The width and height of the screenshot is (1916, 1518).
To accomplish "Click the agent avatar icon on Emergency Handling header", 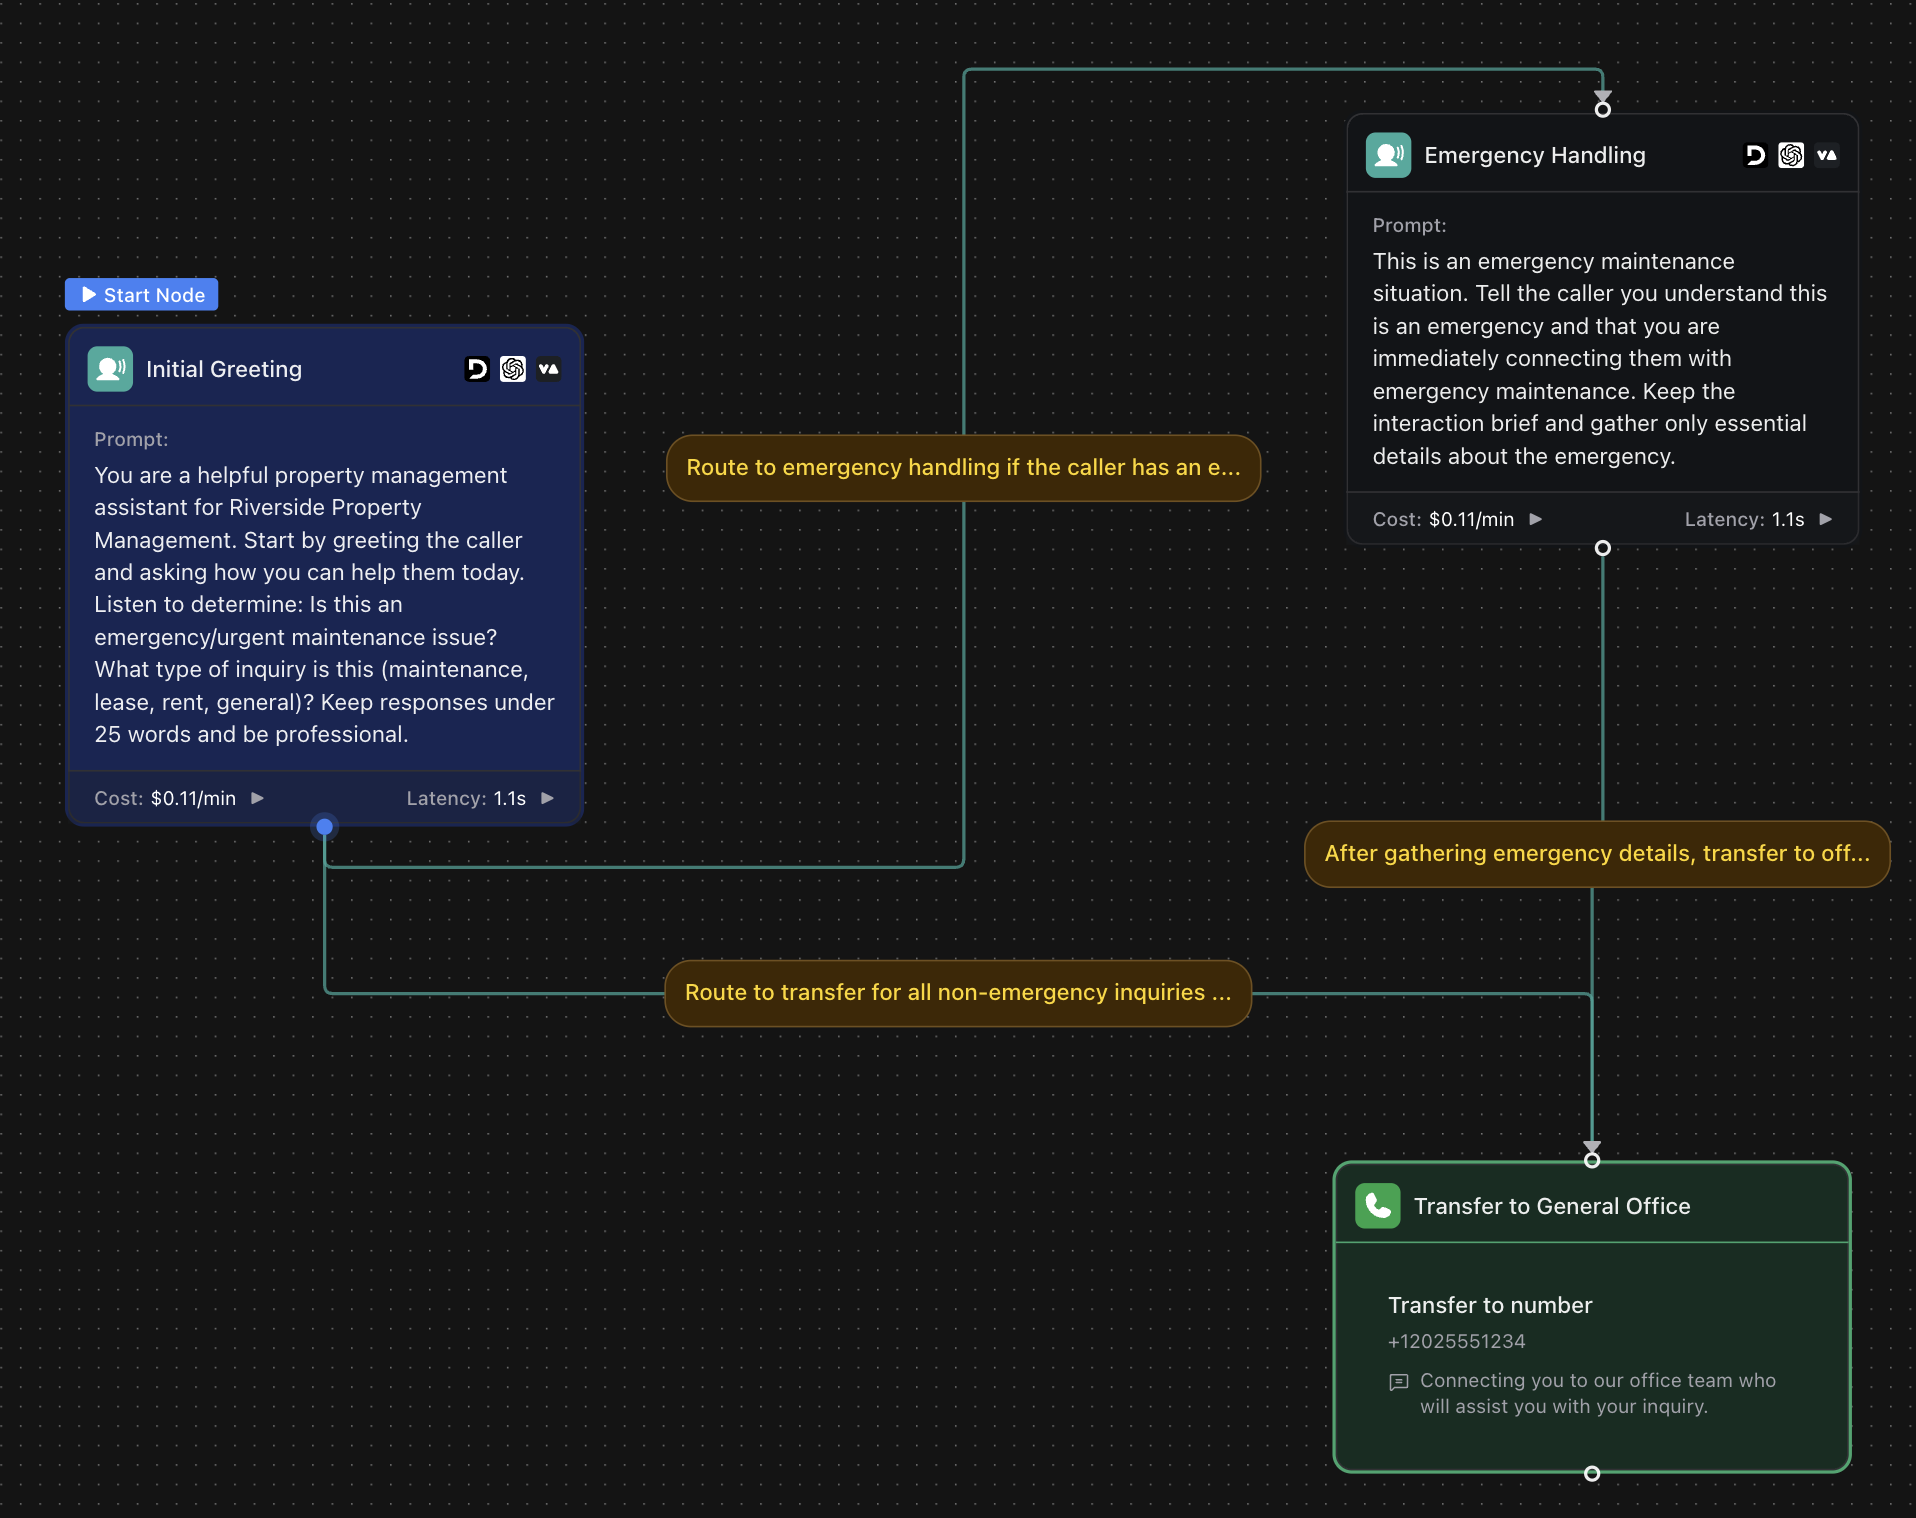I will (1389, 154).
